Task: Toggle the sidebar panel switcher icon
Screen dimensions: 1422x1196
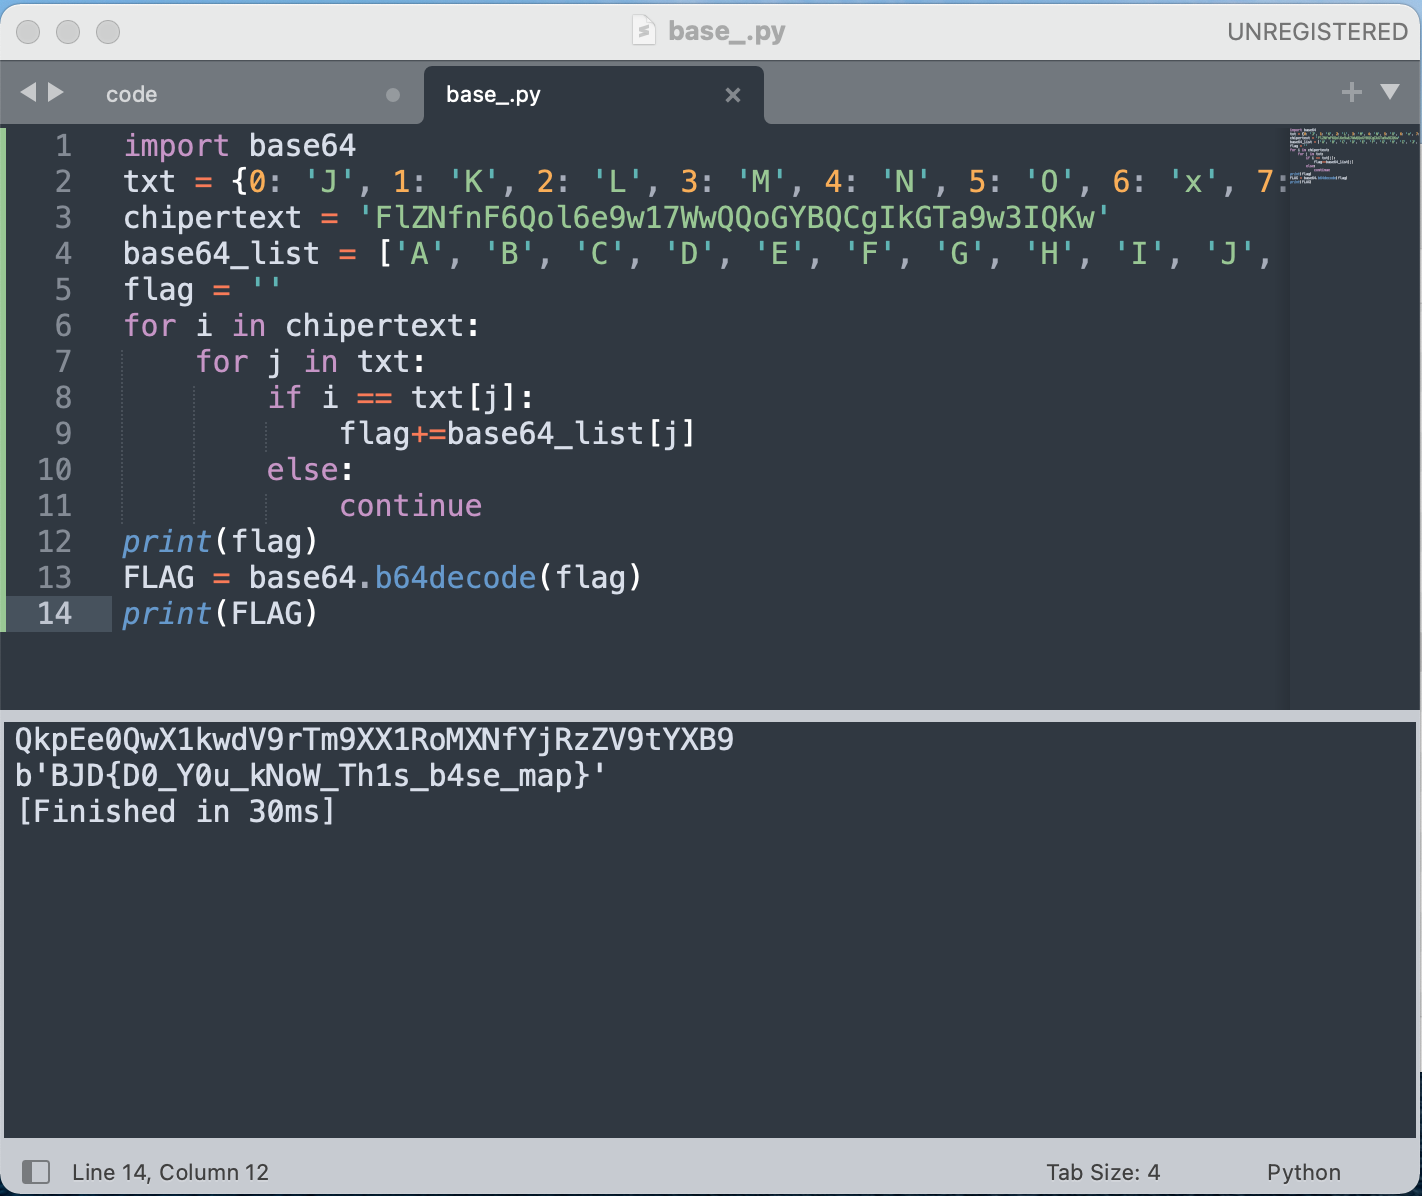Action: point(36,1171)
